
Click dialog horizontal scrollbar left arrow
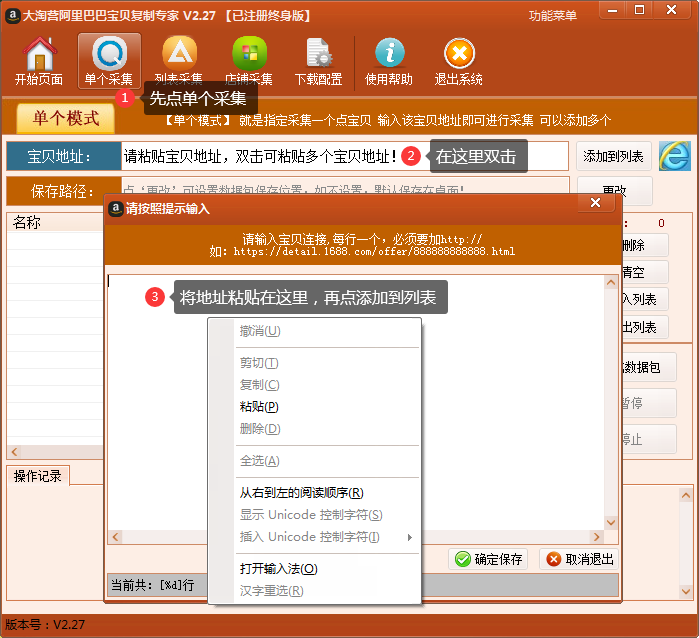[x=115, y=537]
